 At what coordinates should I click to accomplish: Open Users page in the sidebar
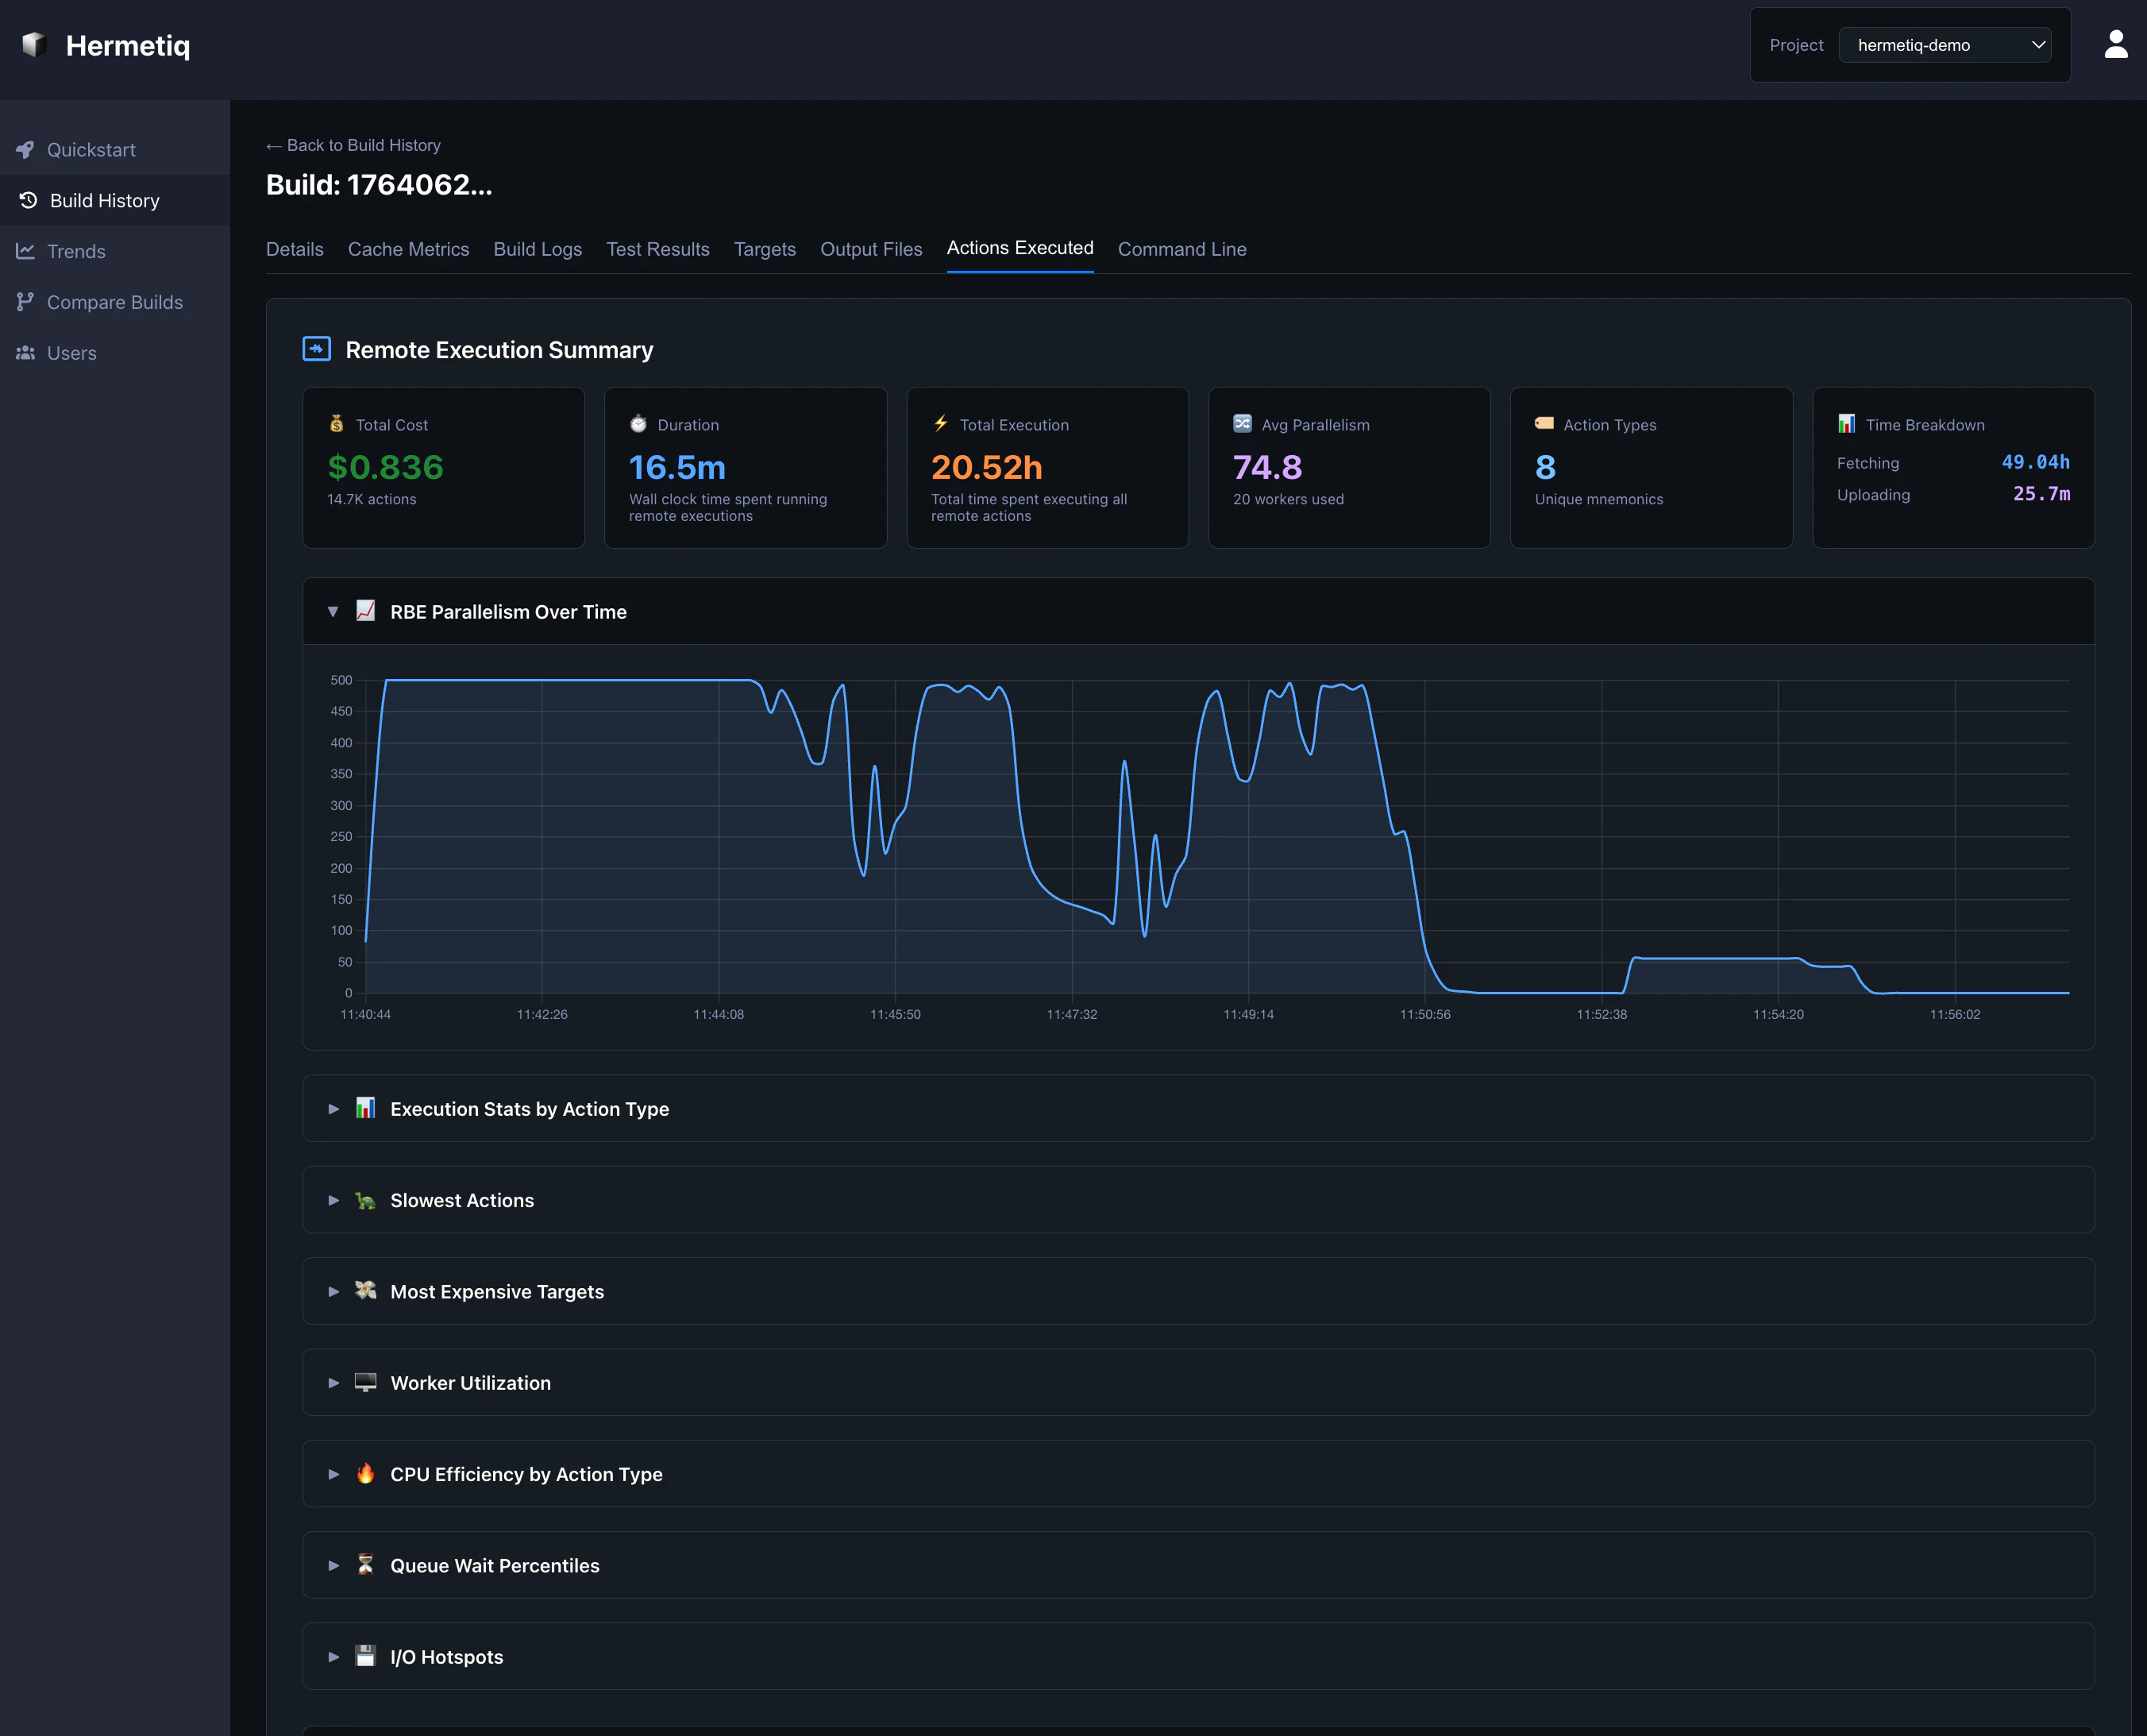(115, 353)
